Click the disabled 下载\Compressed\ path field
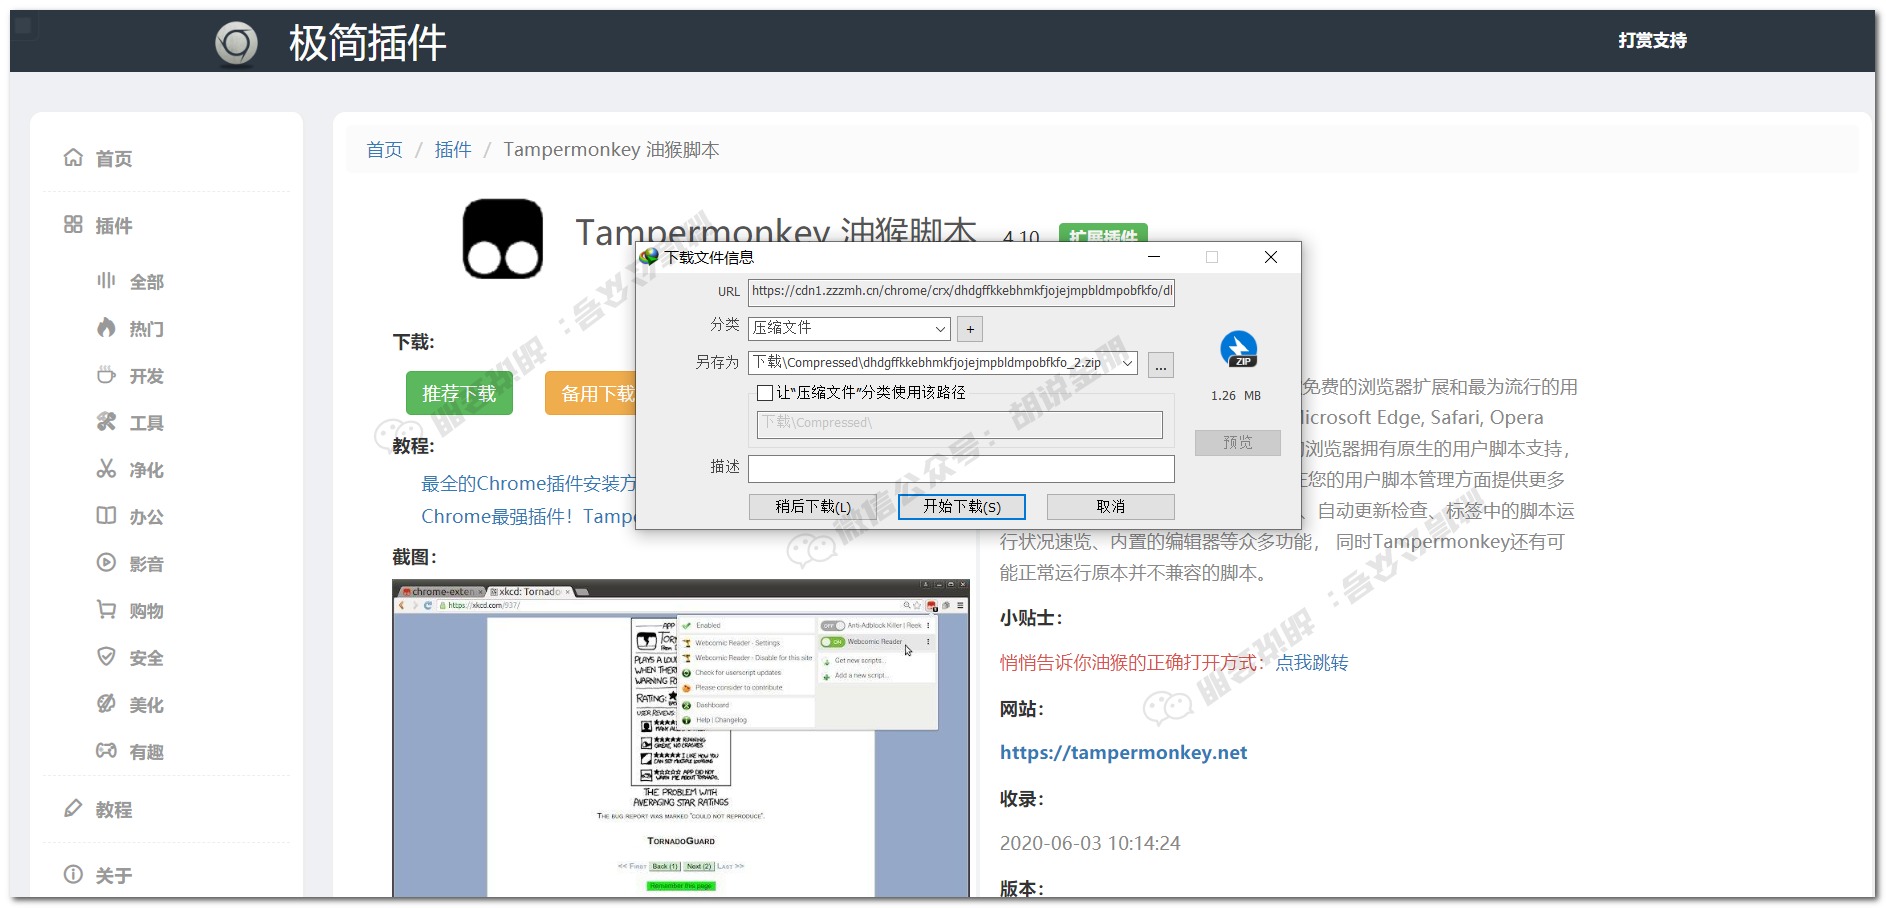The height and width of the screenshot is (908, 1886). (960, 424)
